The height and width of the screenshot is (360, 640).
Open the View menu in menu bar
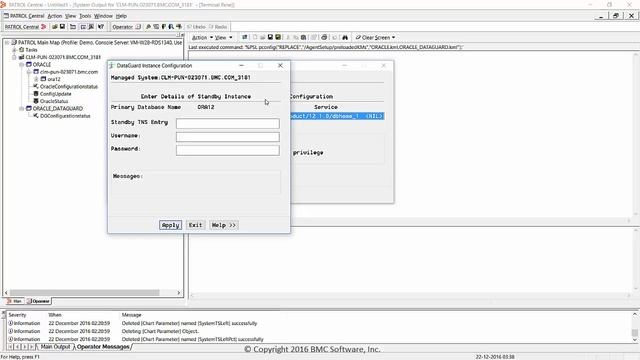pos(71,16)
